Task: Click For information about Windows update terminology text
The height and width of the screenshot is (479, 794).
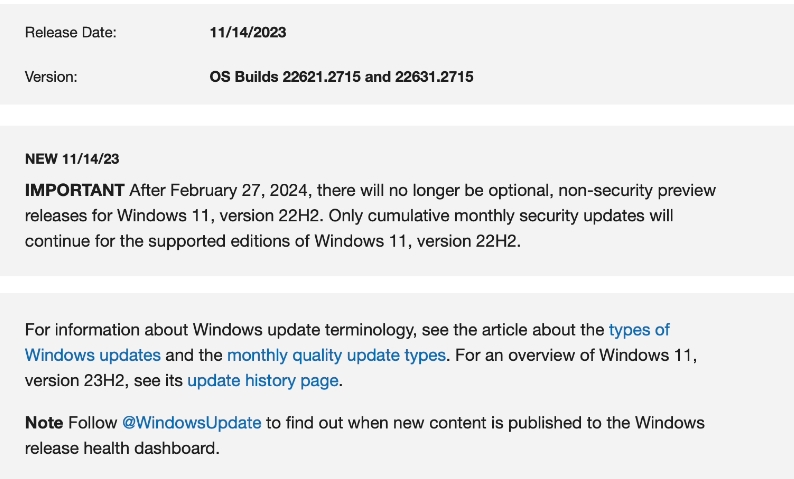Action: point(220,330)
